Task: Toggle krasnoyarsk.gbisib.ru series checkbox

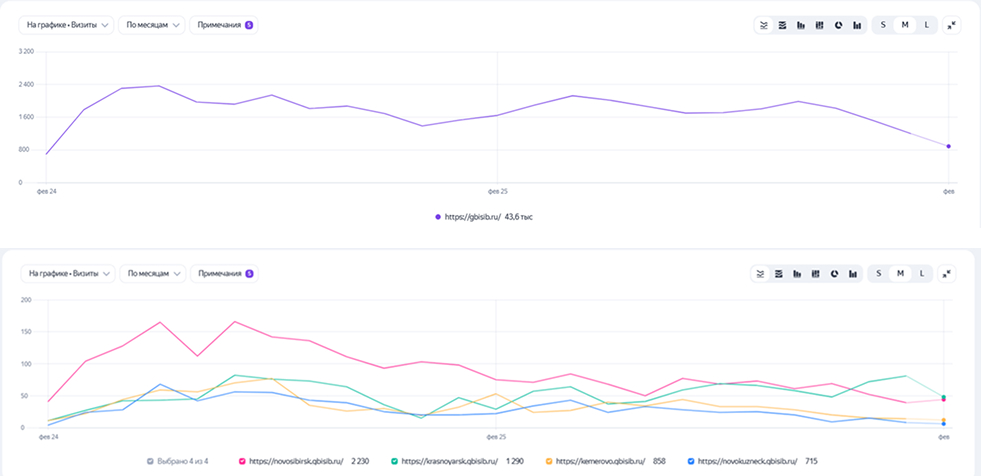Action: [395, 461]
